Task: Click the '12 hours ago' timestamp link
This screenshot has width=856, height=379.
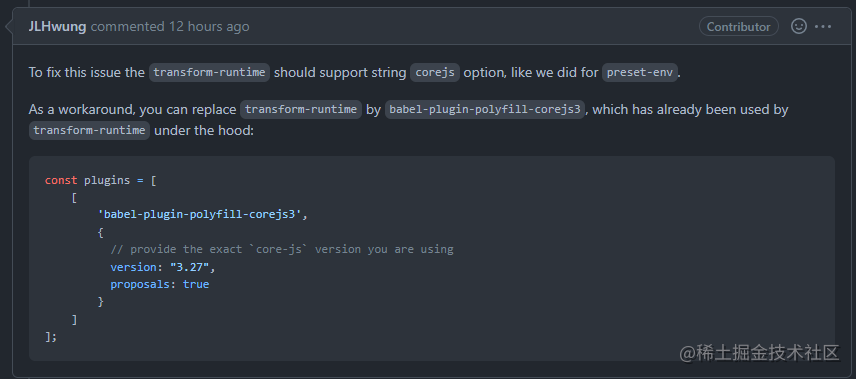Action: (x=209, y=26)
